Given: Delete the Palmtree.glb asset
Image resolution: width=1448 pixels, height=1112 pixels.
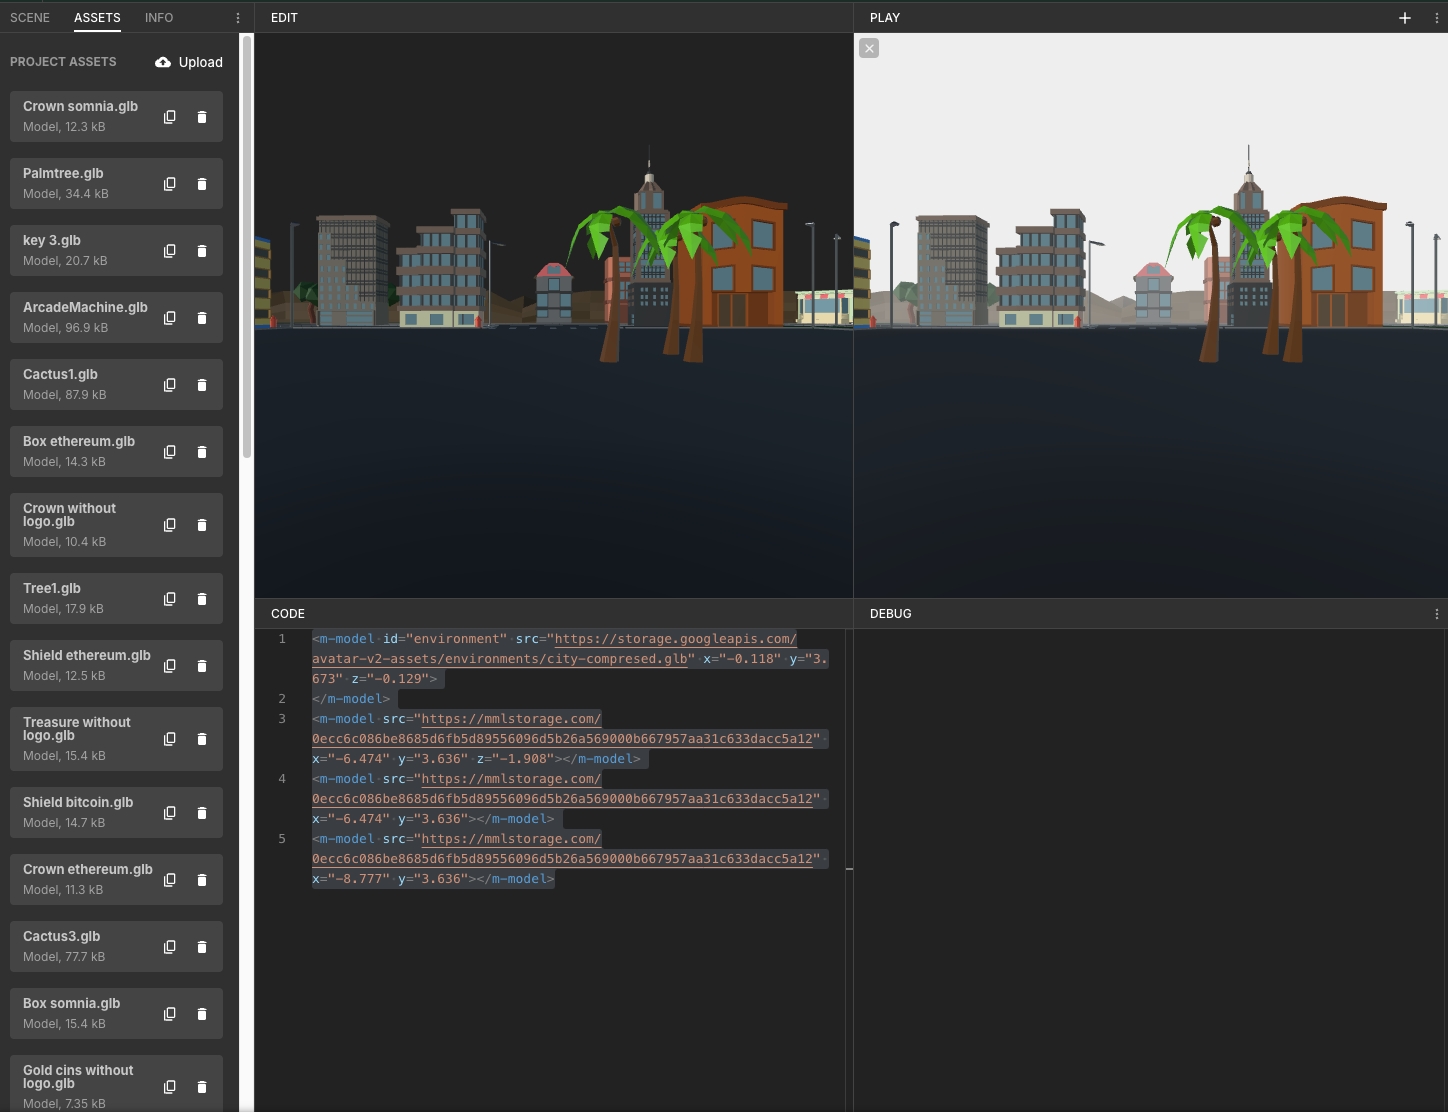Looking at the screenshot, I should (202, 184).
